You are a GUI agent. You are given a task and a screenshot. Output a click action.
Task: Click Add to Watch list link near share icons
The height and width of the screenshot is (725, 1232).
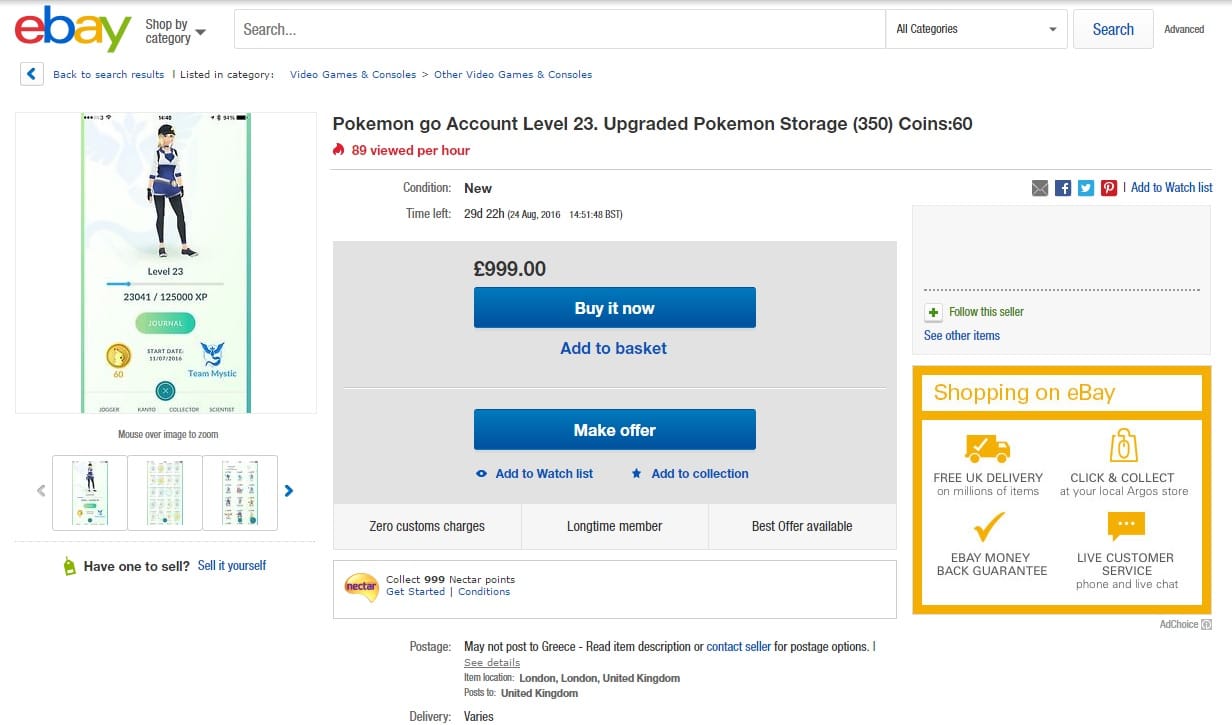click(1172, 188)
